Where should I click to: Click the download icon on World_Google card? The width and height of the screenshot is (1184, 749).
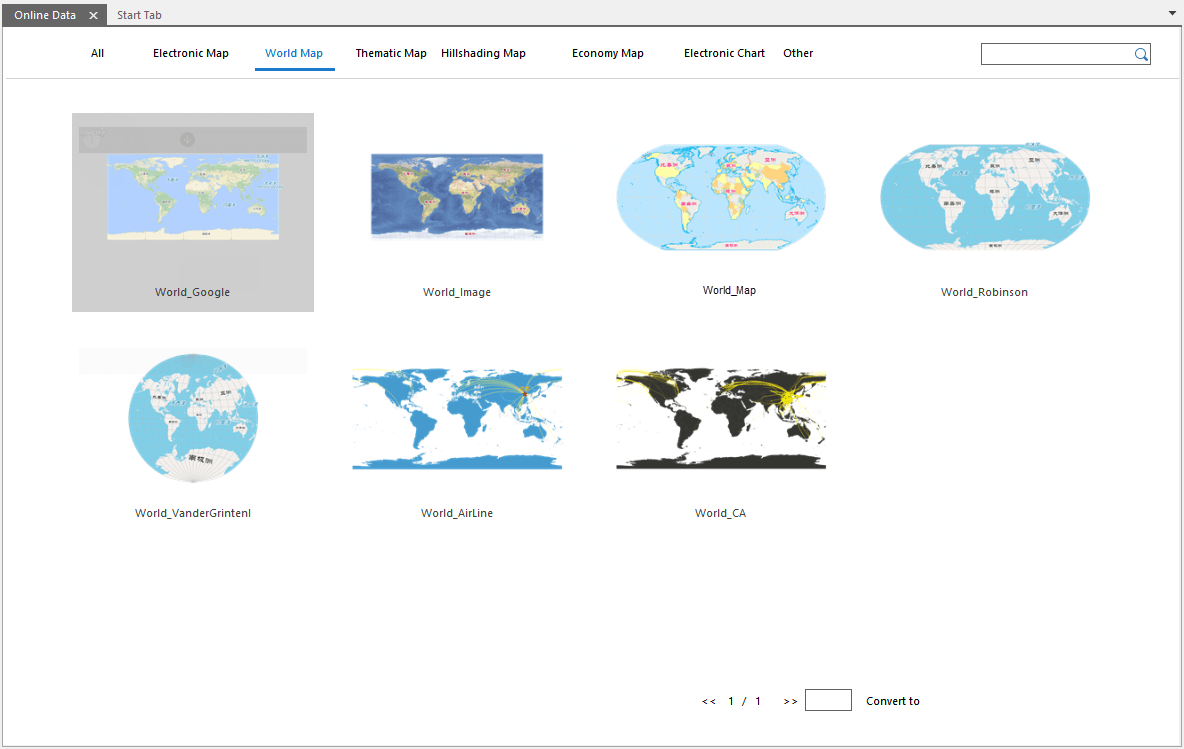[x=187, y=140]
